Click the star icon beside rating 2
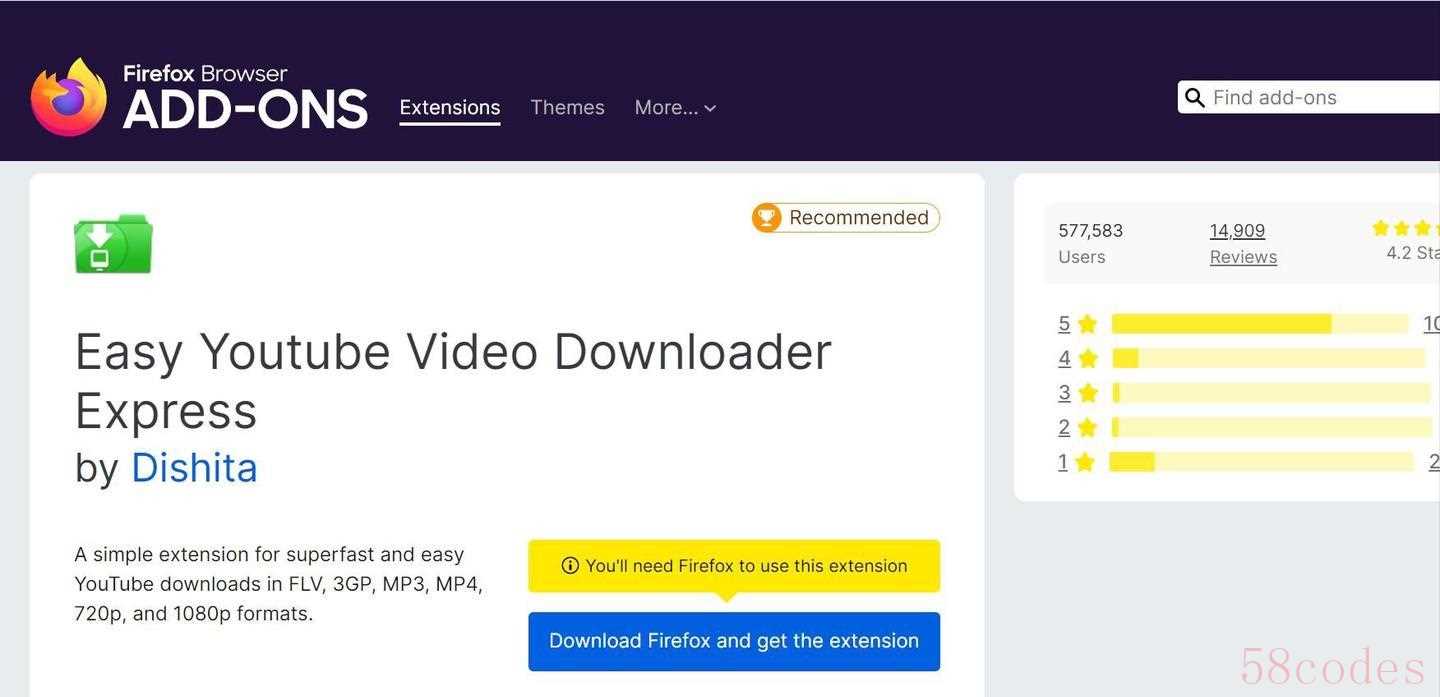 (x=1088, y=428)
